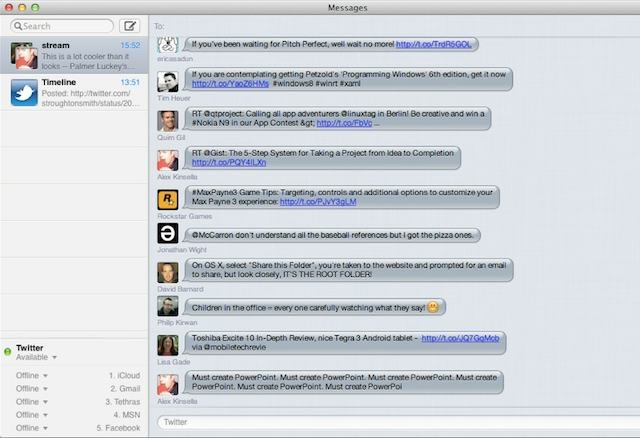Screen dimensions: 640x438
Task: Click Lisa Gade's avatar
Action: 168,345
